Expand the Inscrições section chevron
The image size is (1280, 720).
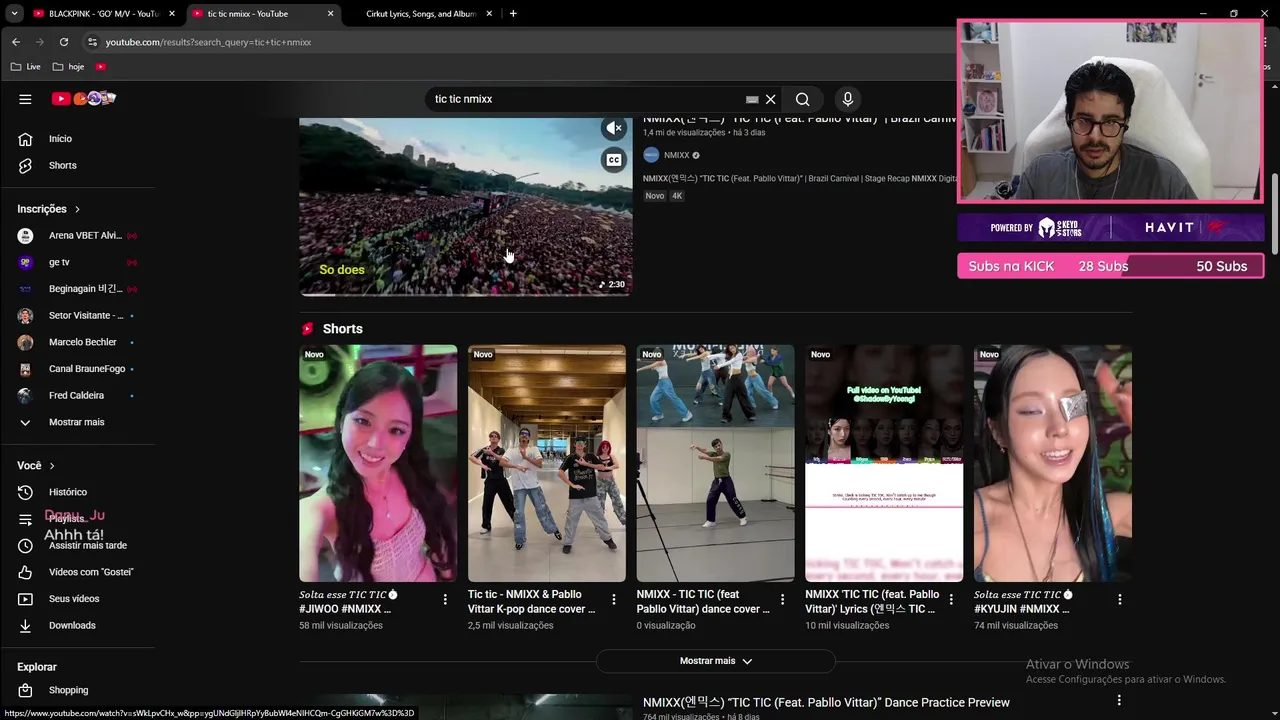click(x=77, y=209)
